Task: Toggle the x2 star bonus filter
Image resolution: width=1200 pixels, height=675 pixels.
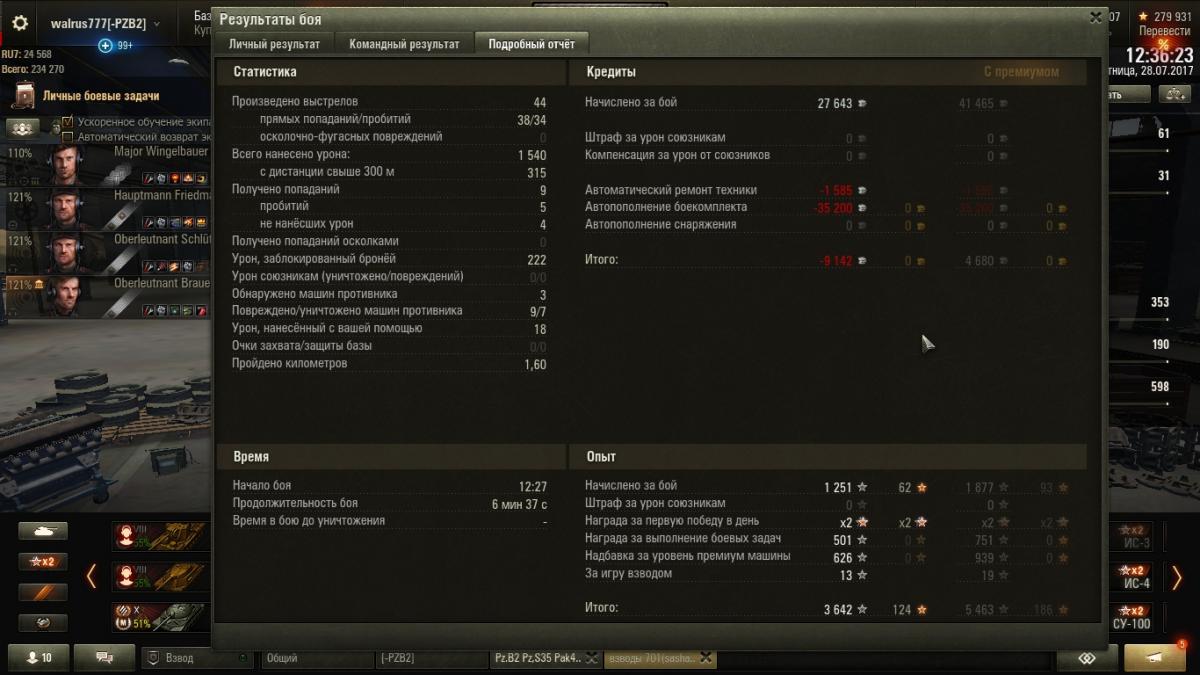Action: tap(43, 561)
